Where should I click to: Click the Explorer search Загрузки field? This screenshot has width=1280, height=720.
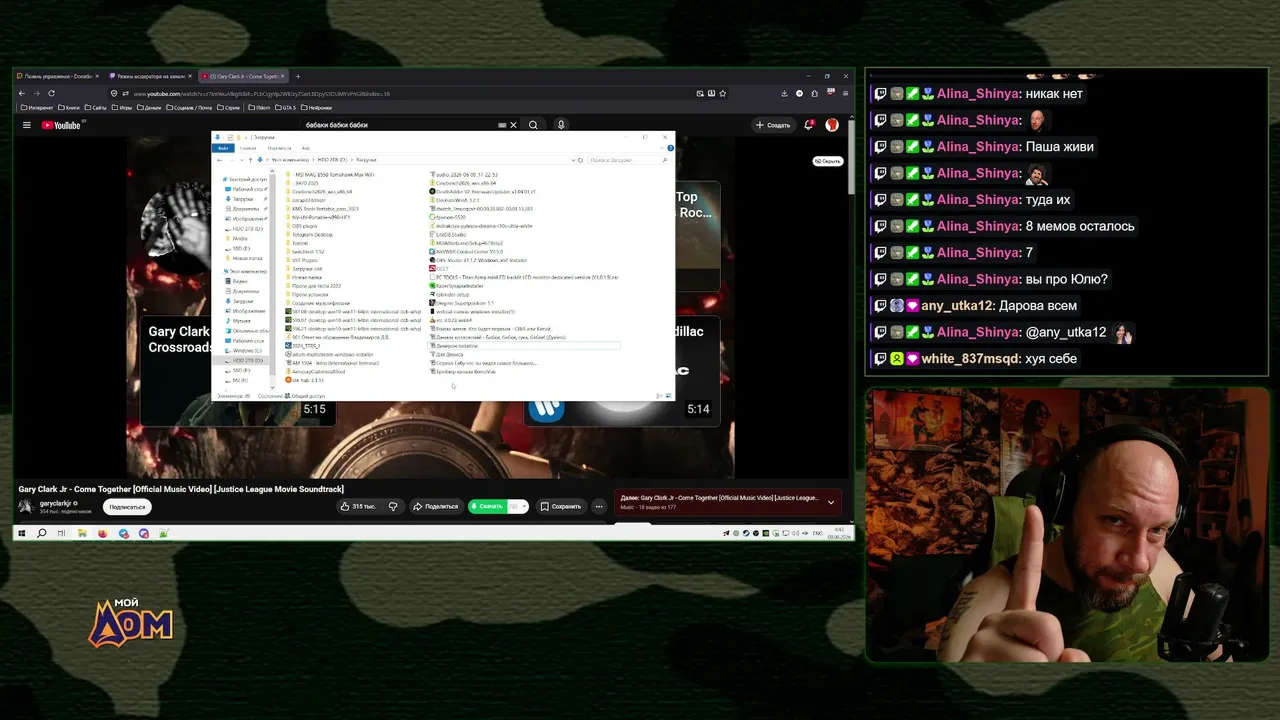coord(627,160)
